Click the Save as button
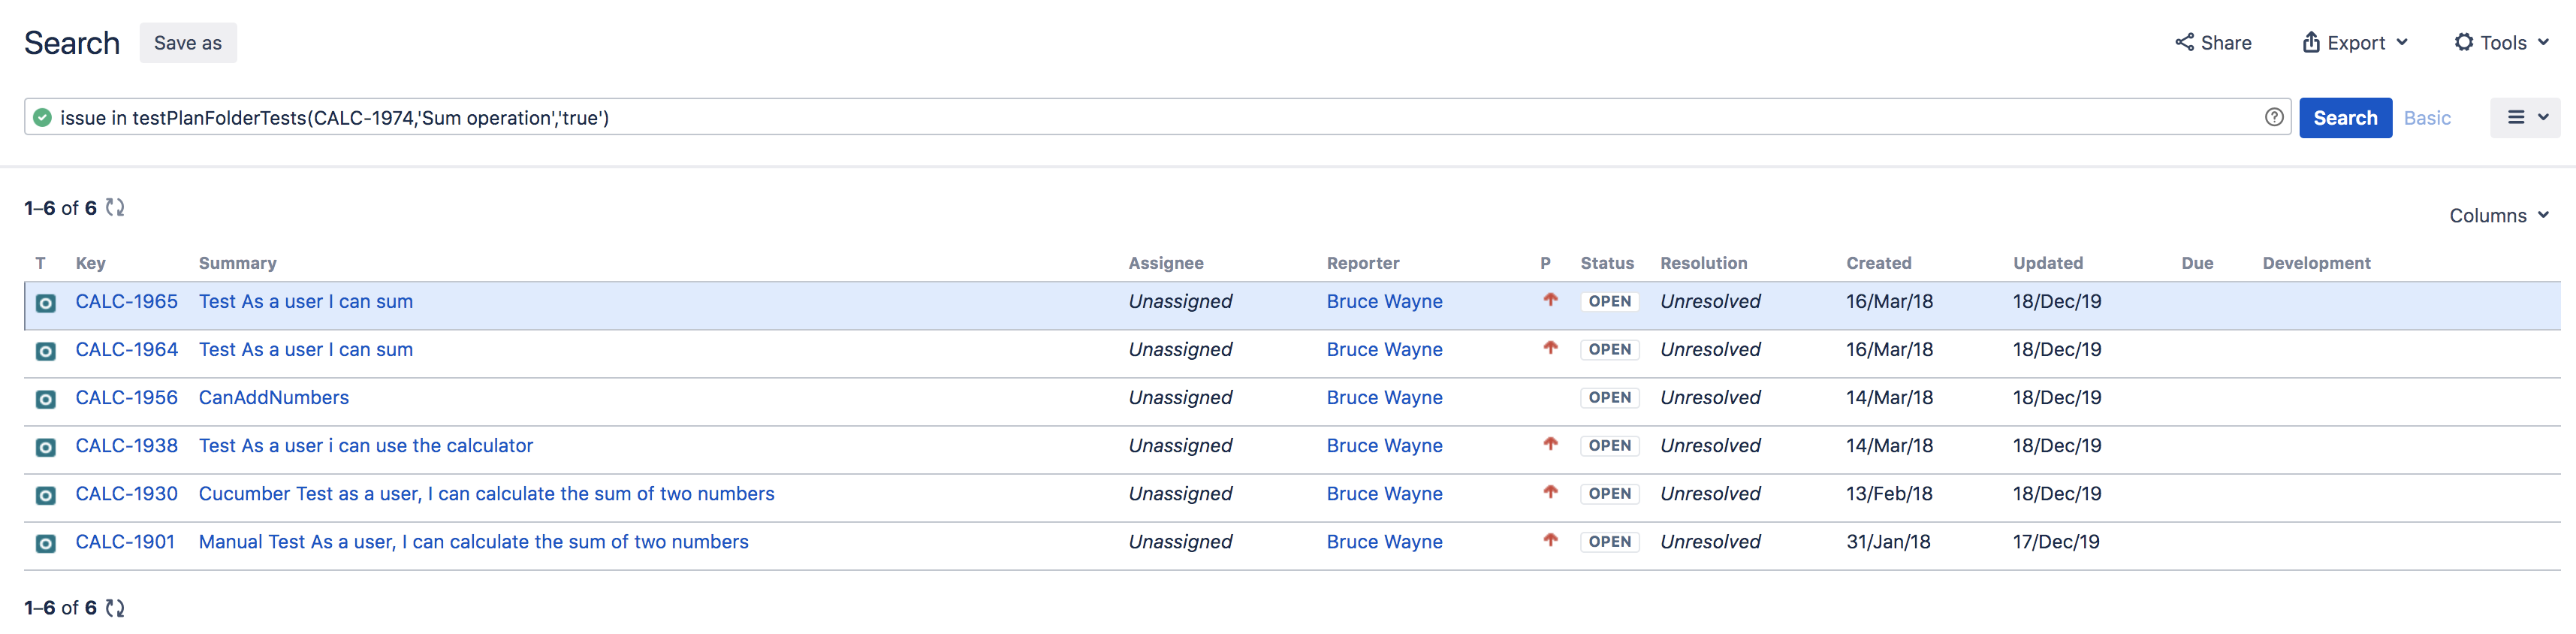 click(x=188, y=43)
